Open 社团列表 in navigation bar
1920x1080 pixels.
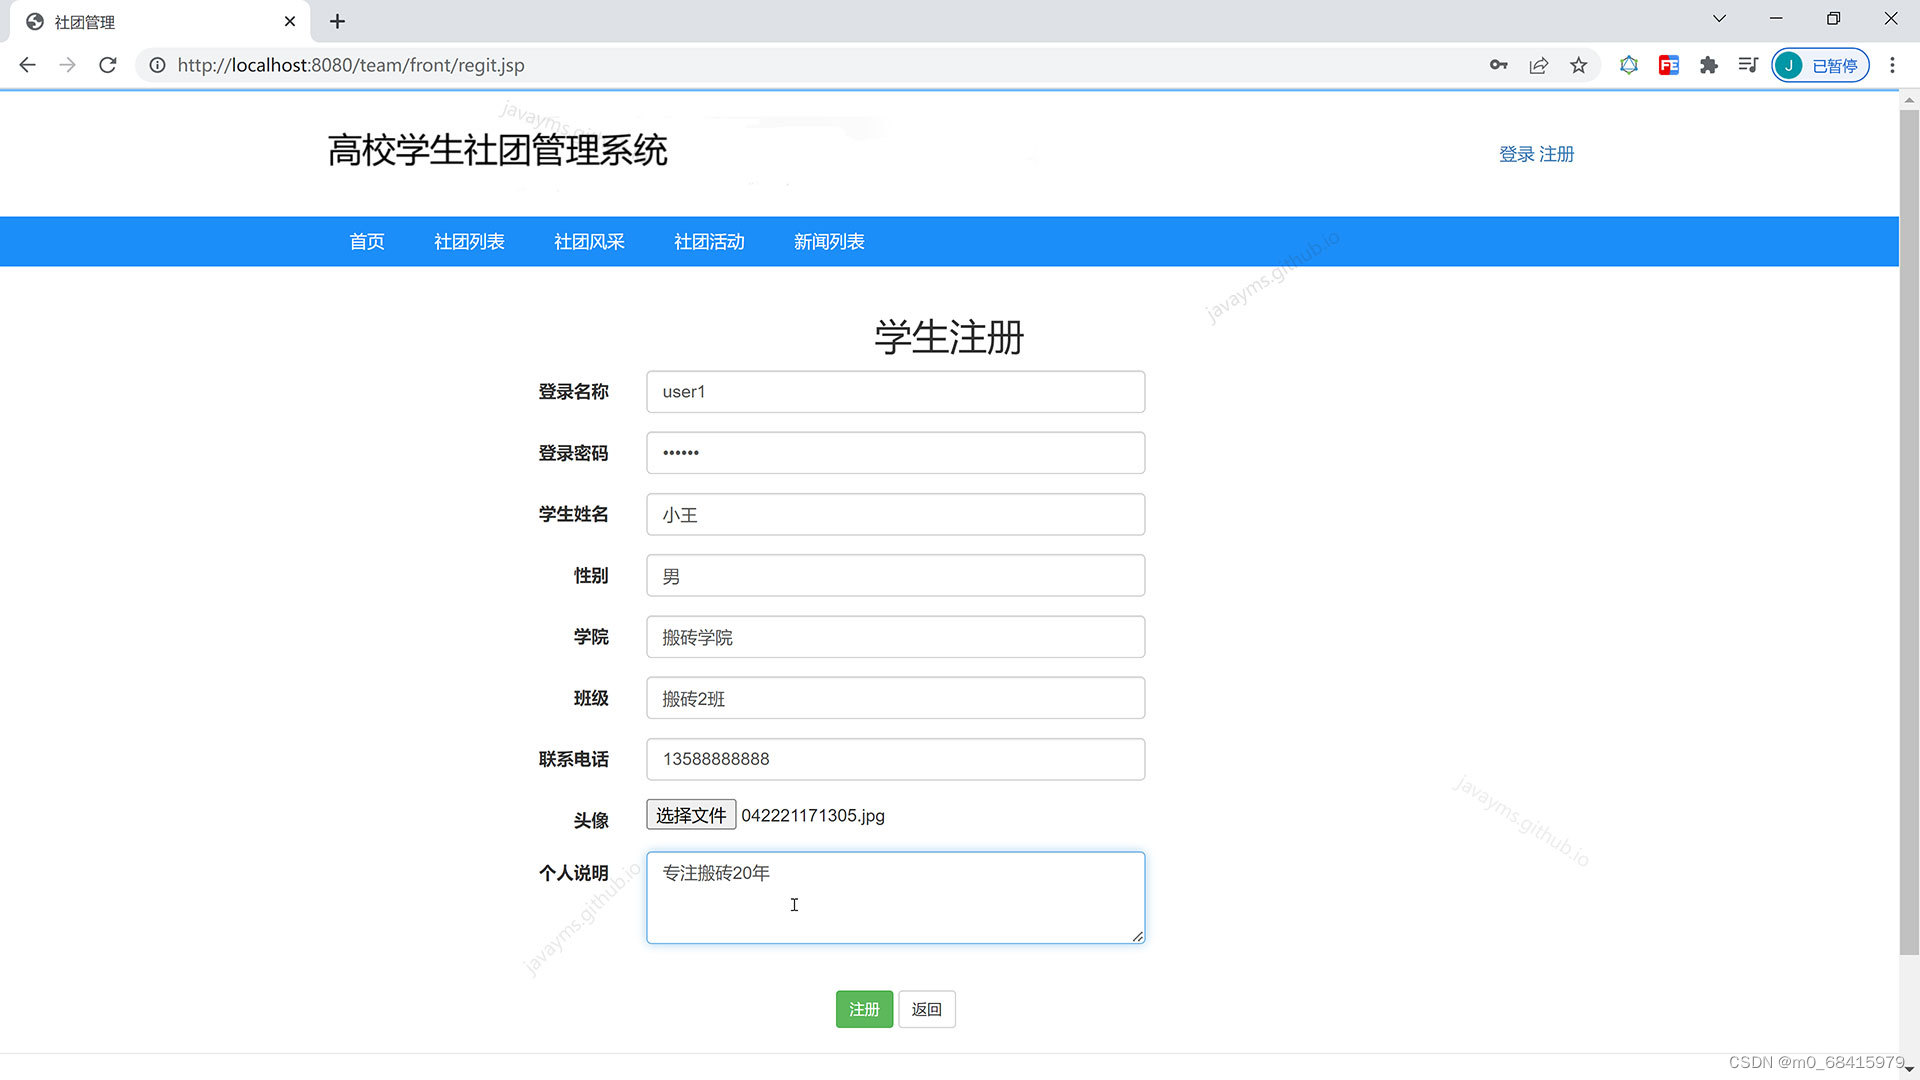pos(469,242)
